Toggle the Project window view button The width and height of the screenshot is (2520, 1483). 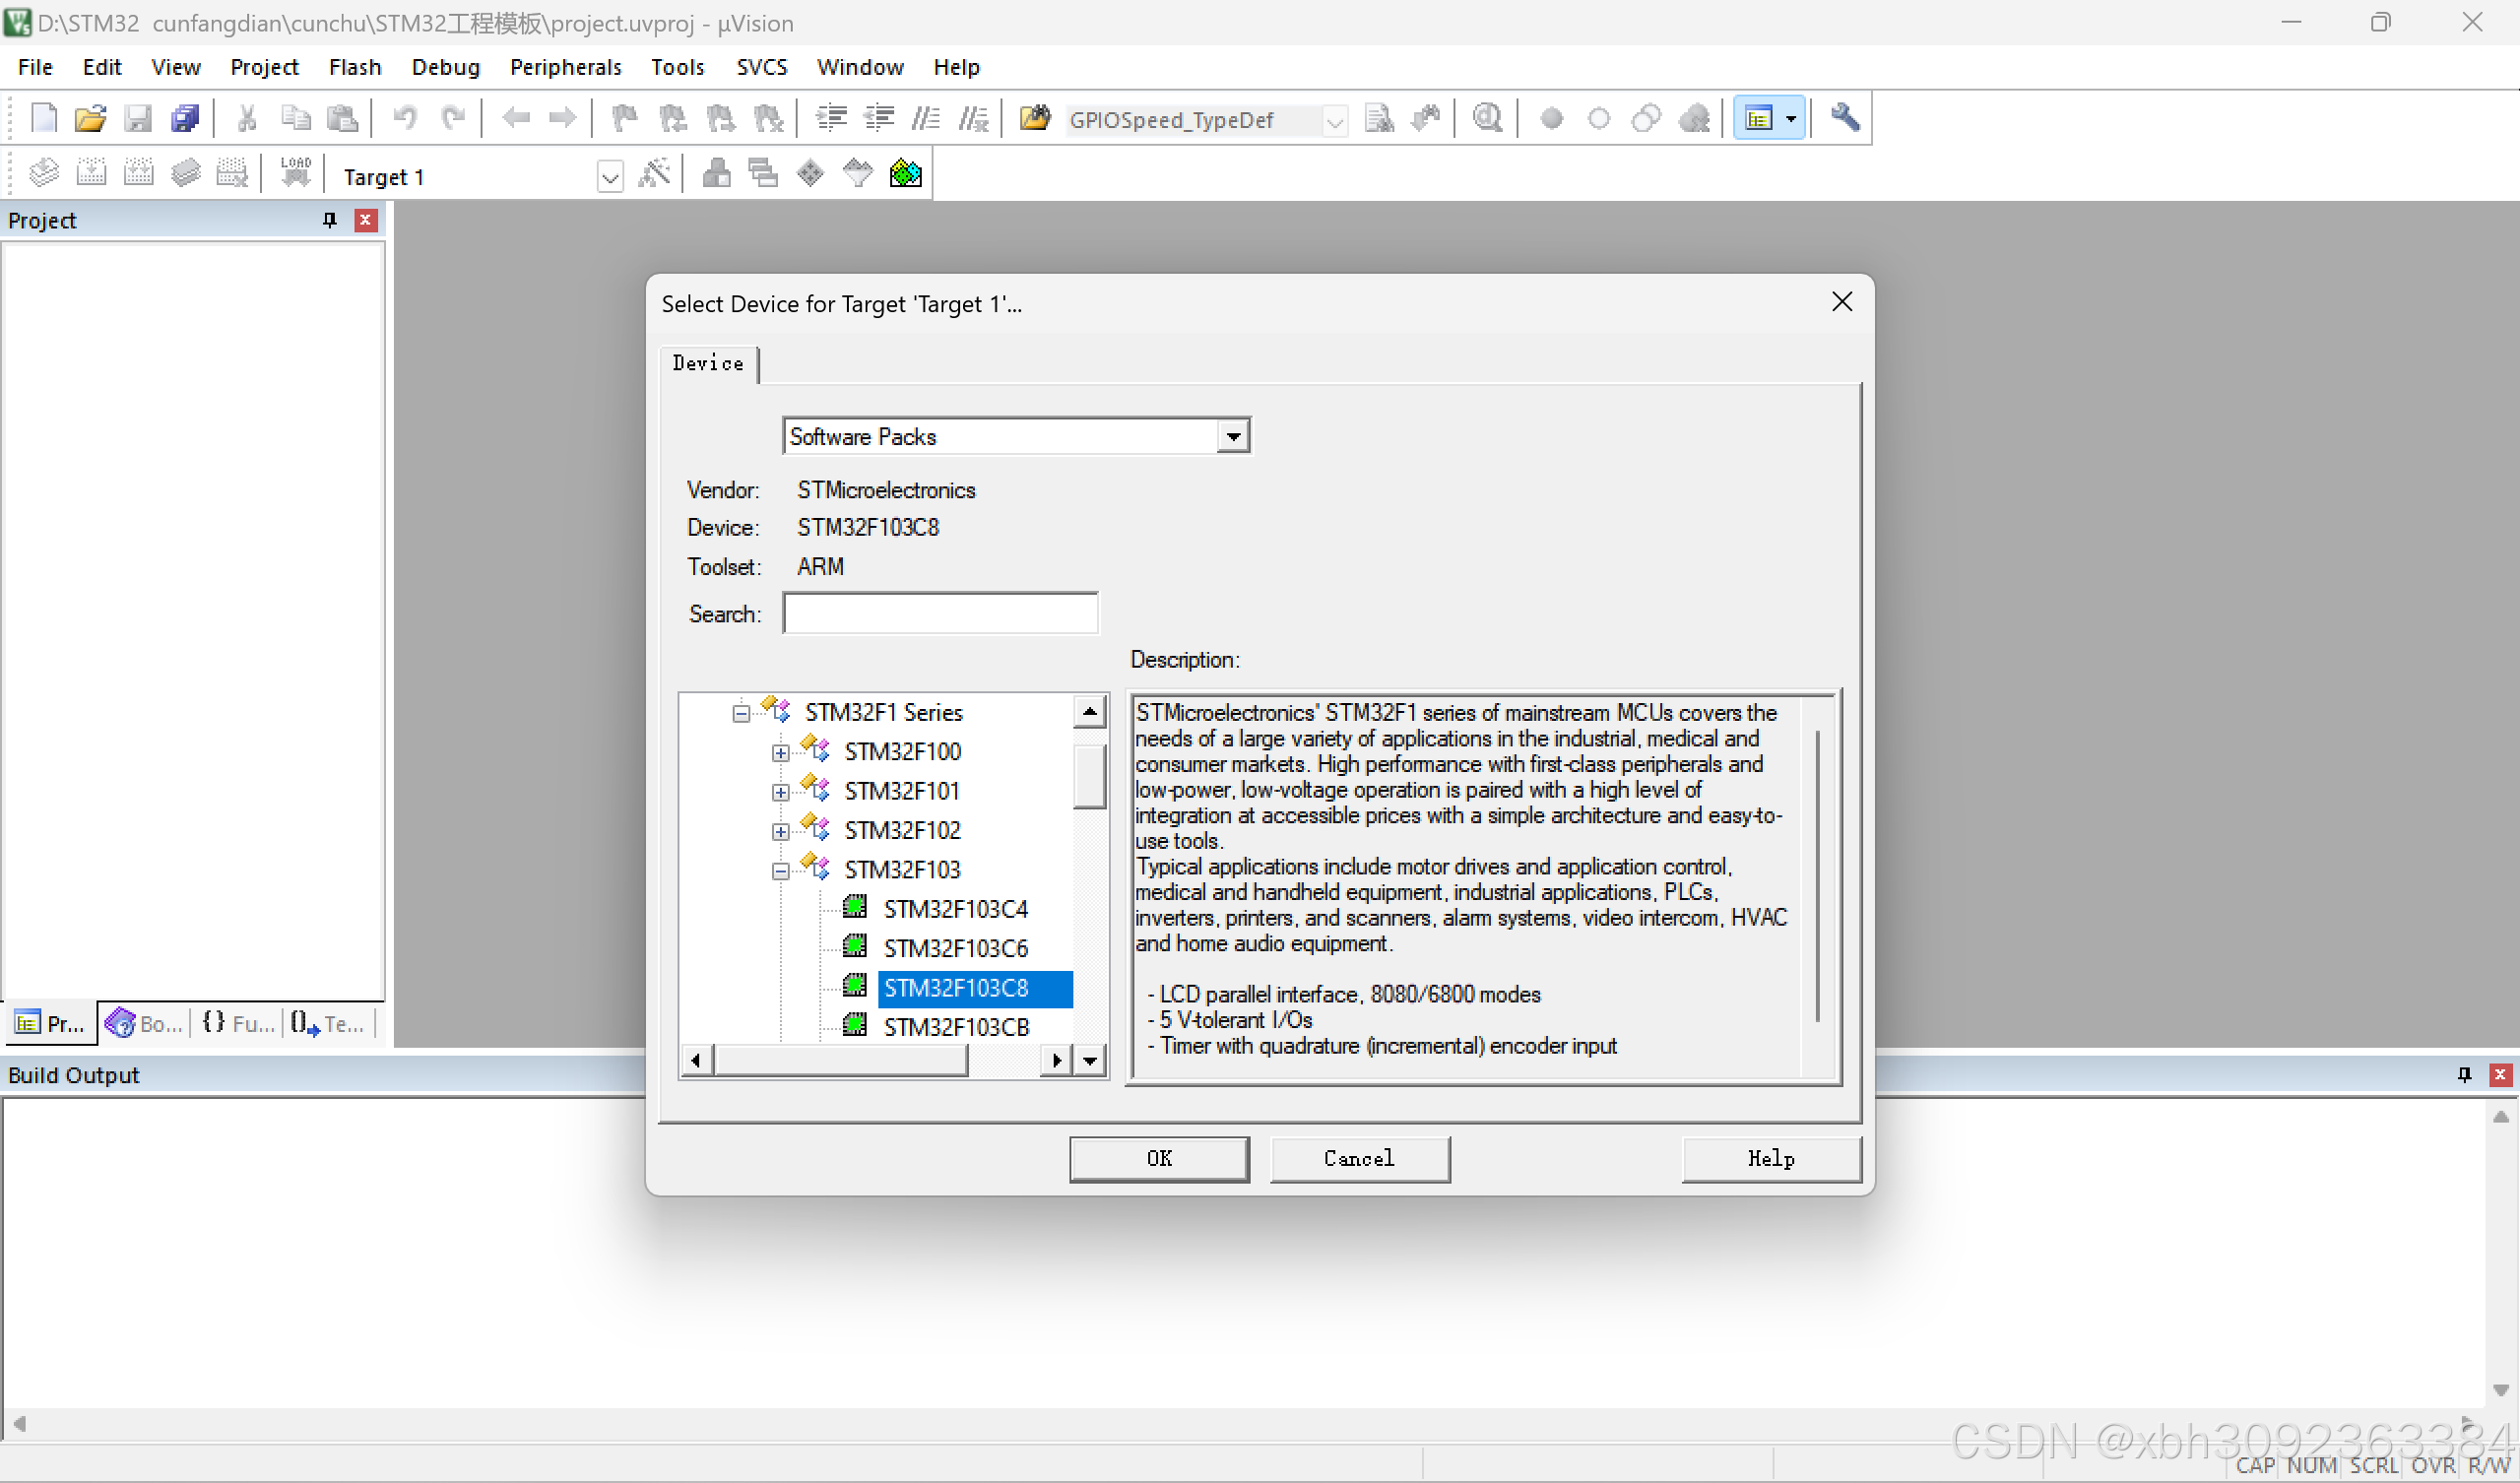[x=1758, y=118]
